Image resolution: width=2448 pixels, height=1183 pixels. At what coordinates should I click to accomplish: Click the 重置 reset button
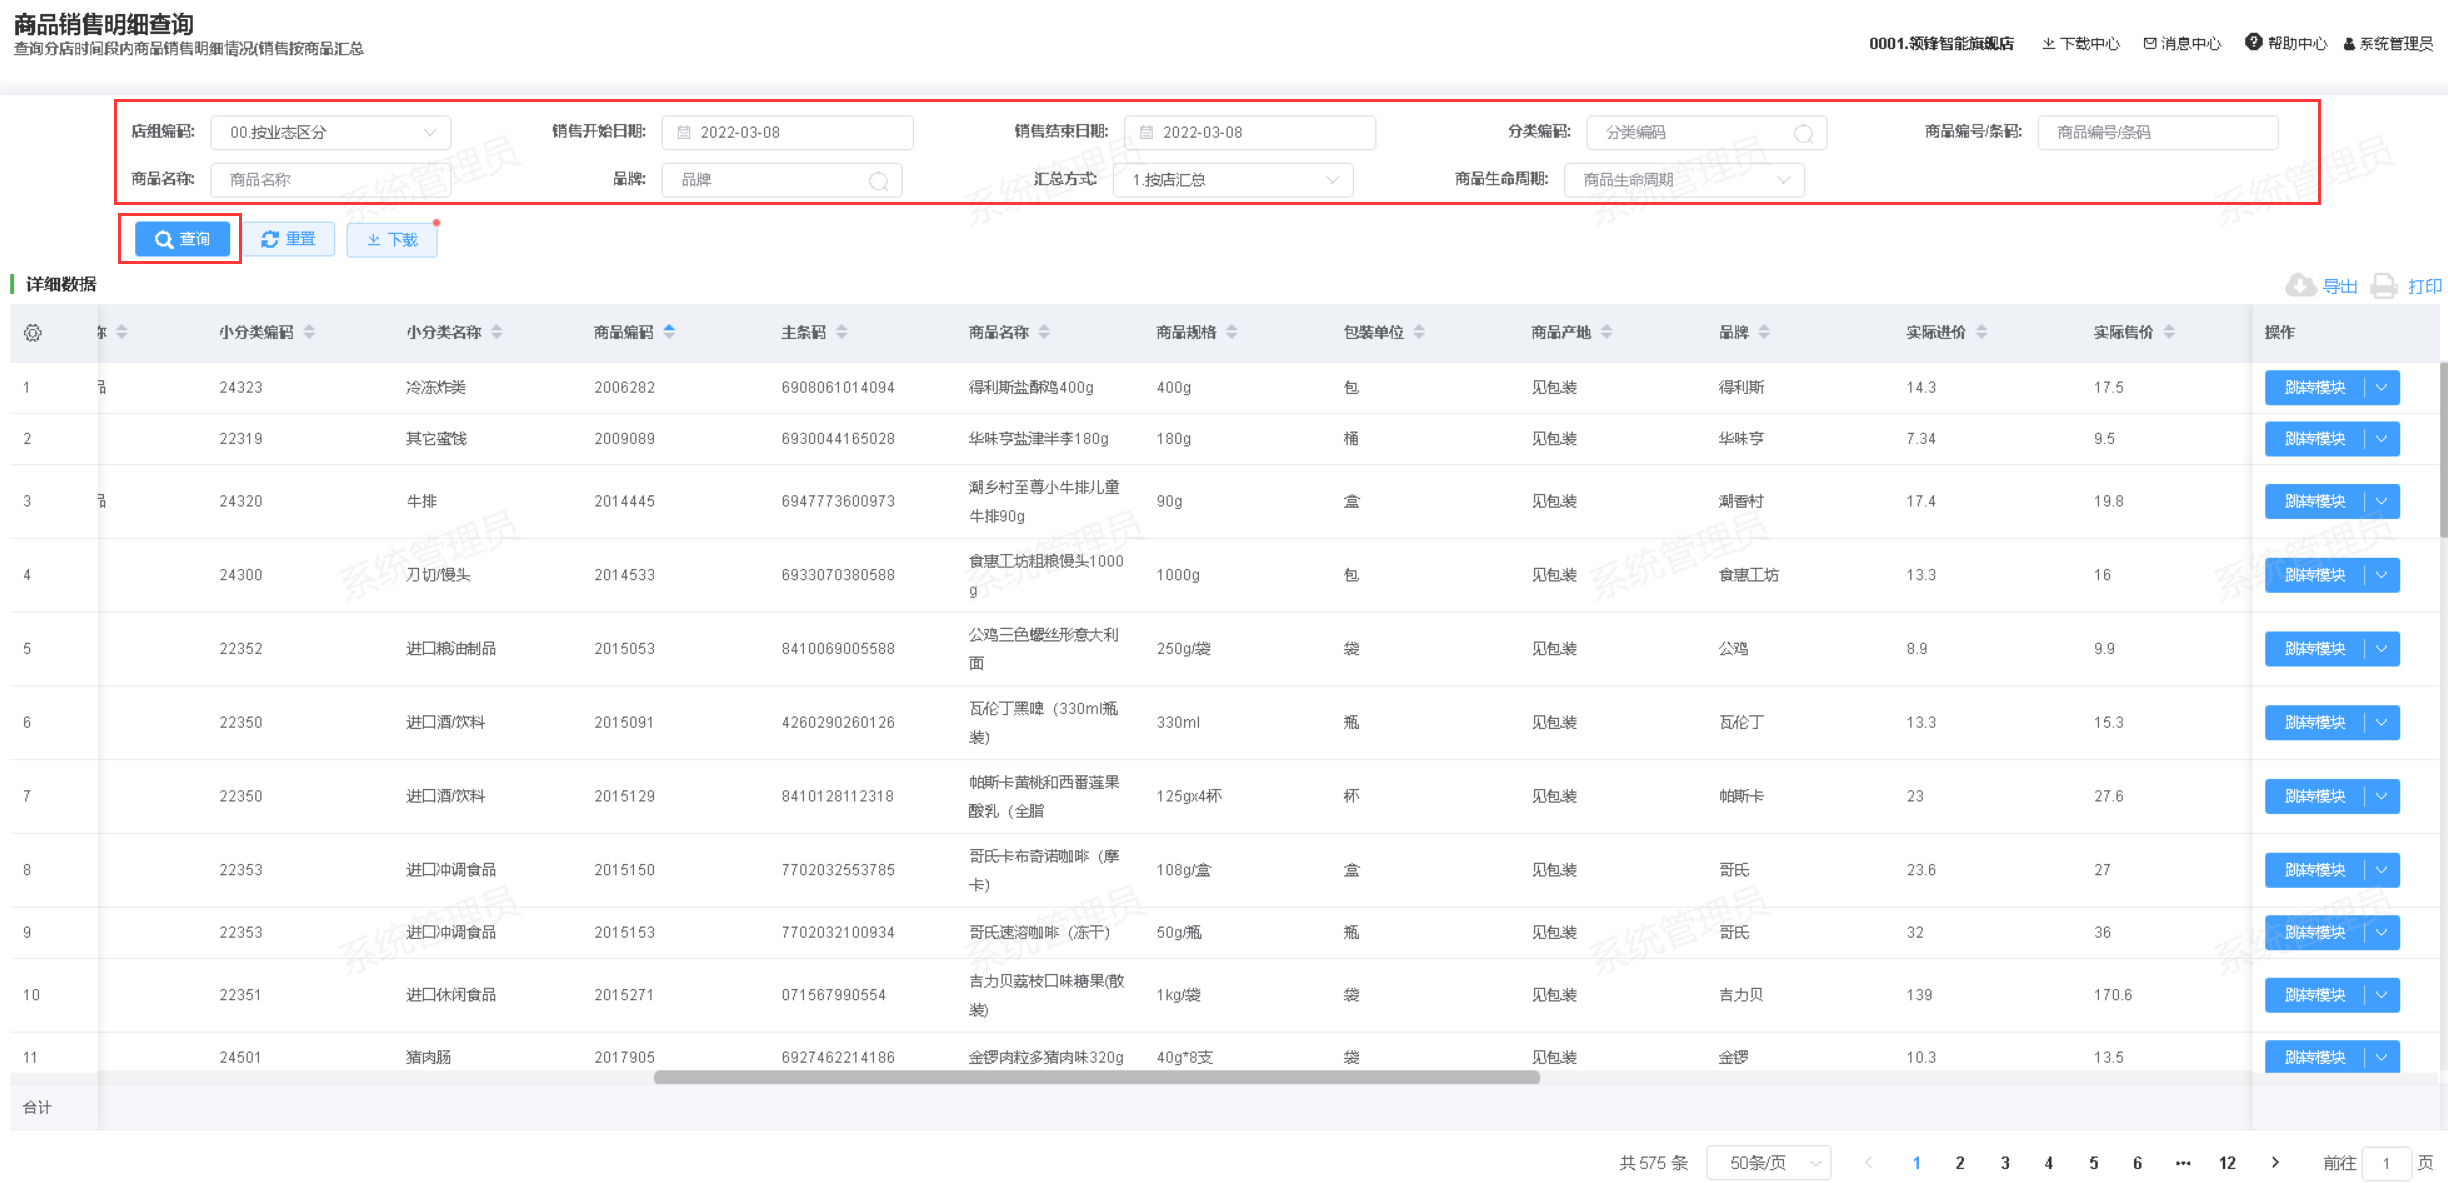click(x=288, y=239)
